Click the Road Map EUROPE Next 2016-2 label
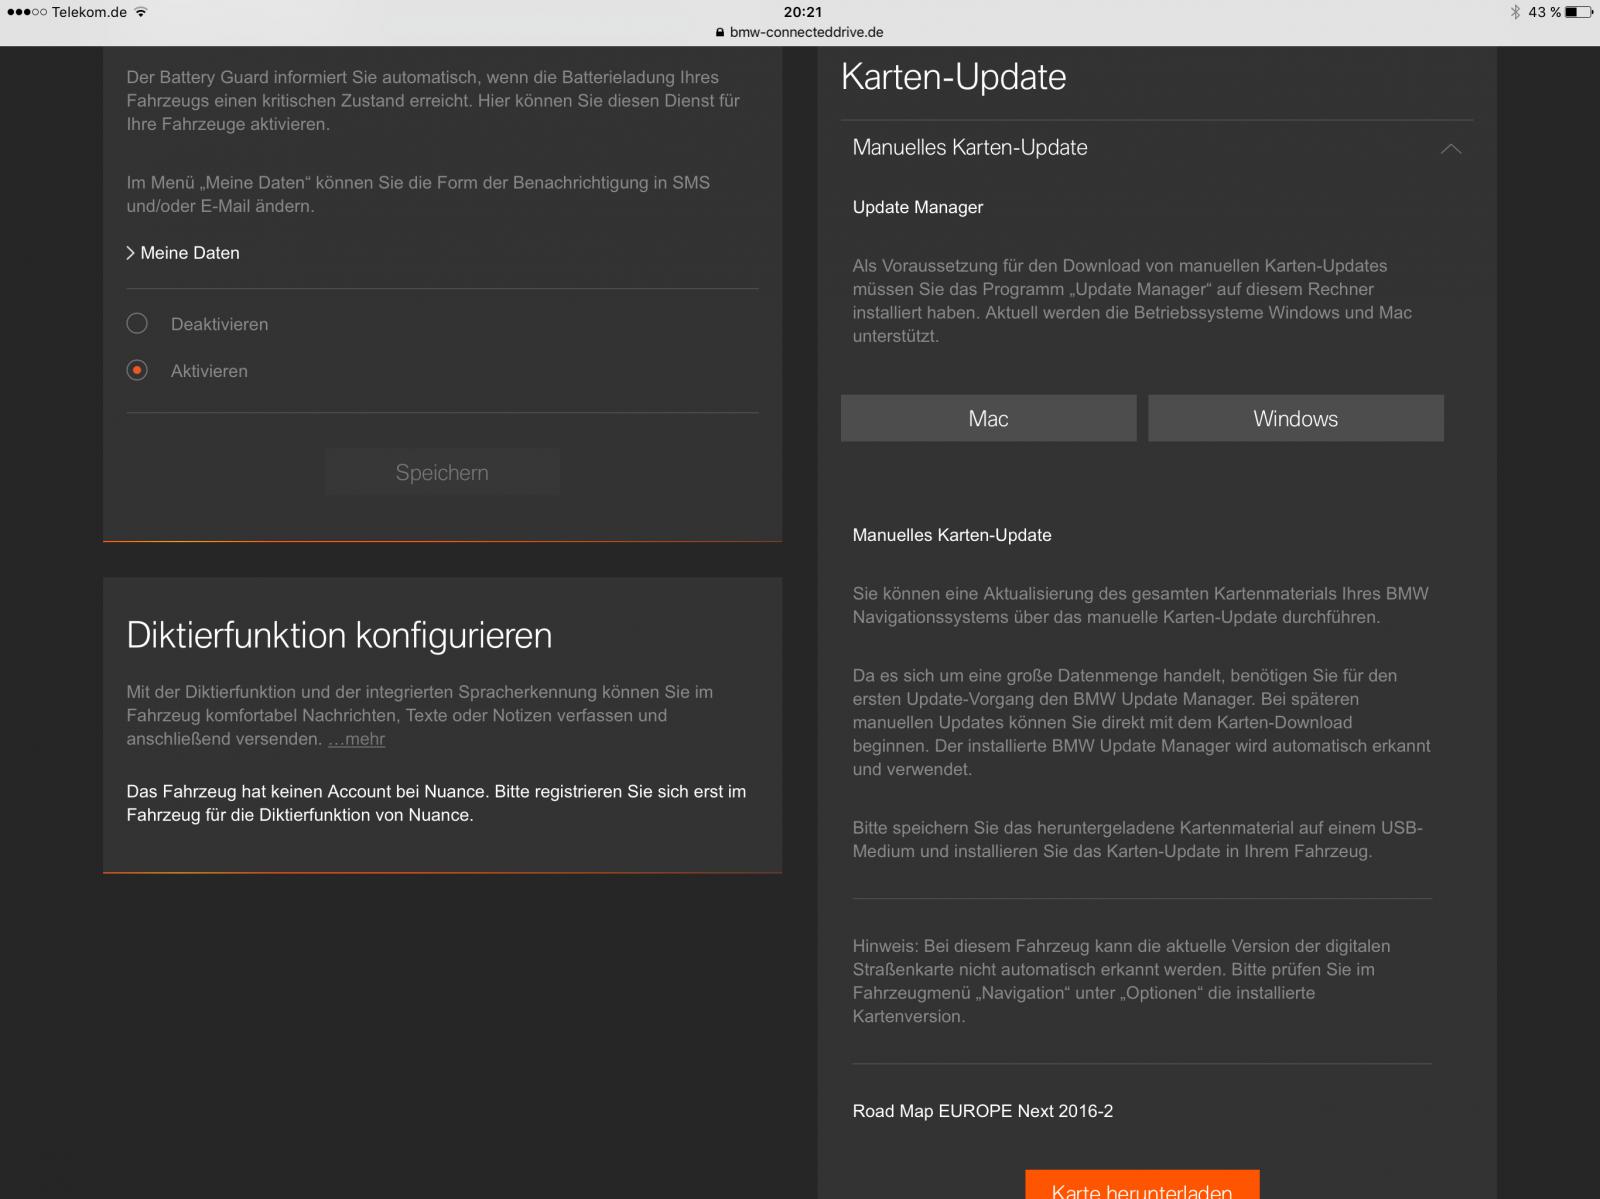Screen dimensions: 1600x1199 click(982, 1111)
